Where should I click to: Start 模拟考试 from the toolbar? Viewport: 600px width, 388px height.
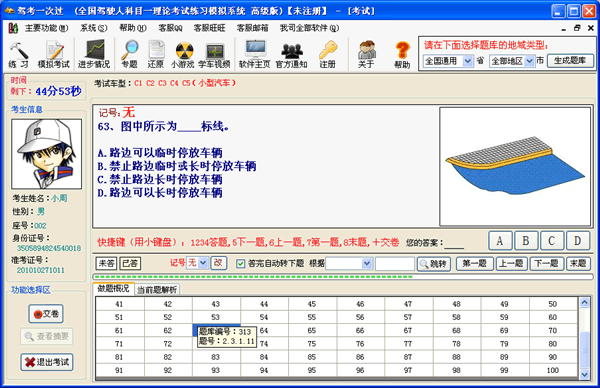pyautogui.click(x=54, y=54)
